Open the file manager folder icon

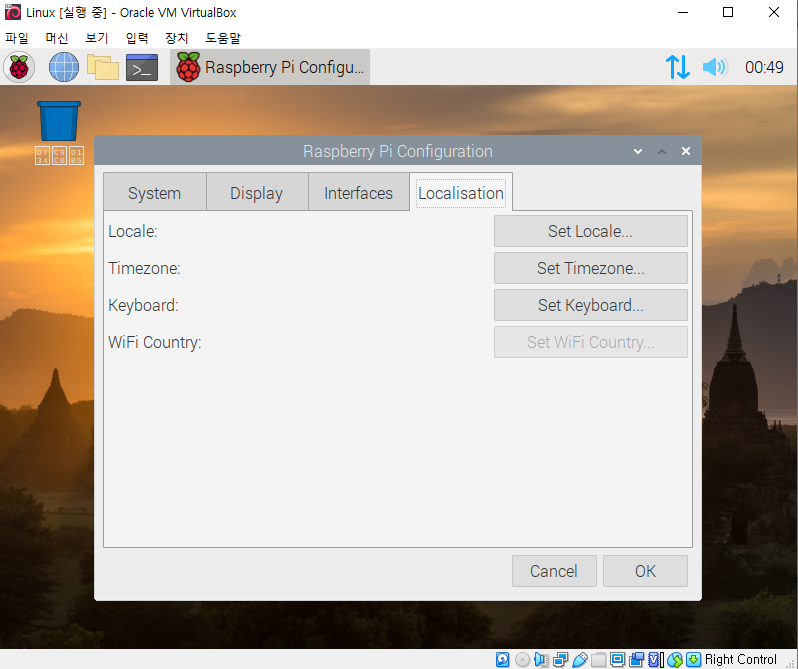(103, 67)
